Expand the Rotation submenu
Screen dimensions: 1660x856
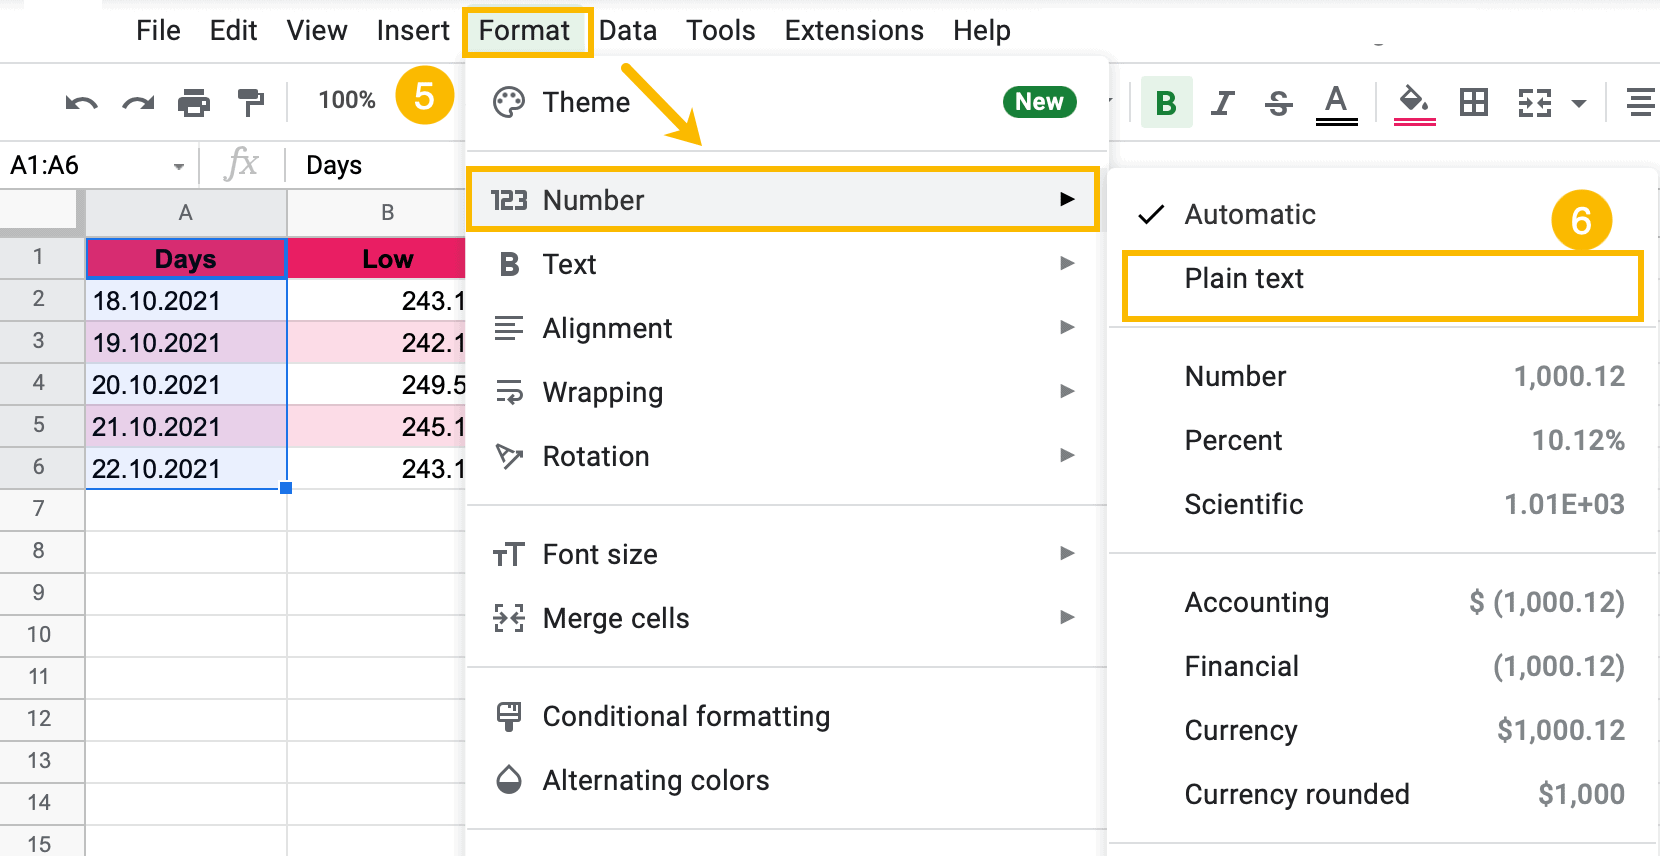tap(786, 456)
